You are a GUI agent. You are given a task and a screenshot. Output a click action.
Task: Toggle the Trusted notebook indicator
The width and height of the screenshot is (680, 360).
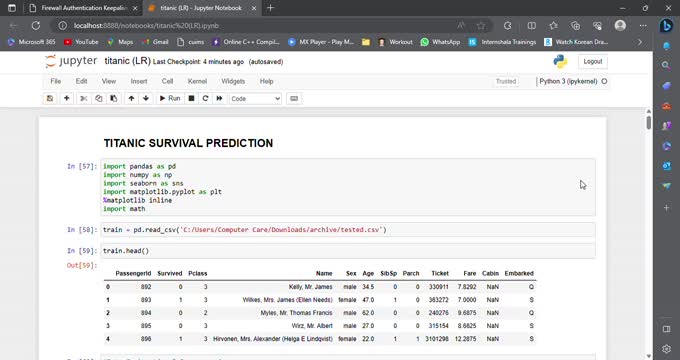click(x=506, y=81)
